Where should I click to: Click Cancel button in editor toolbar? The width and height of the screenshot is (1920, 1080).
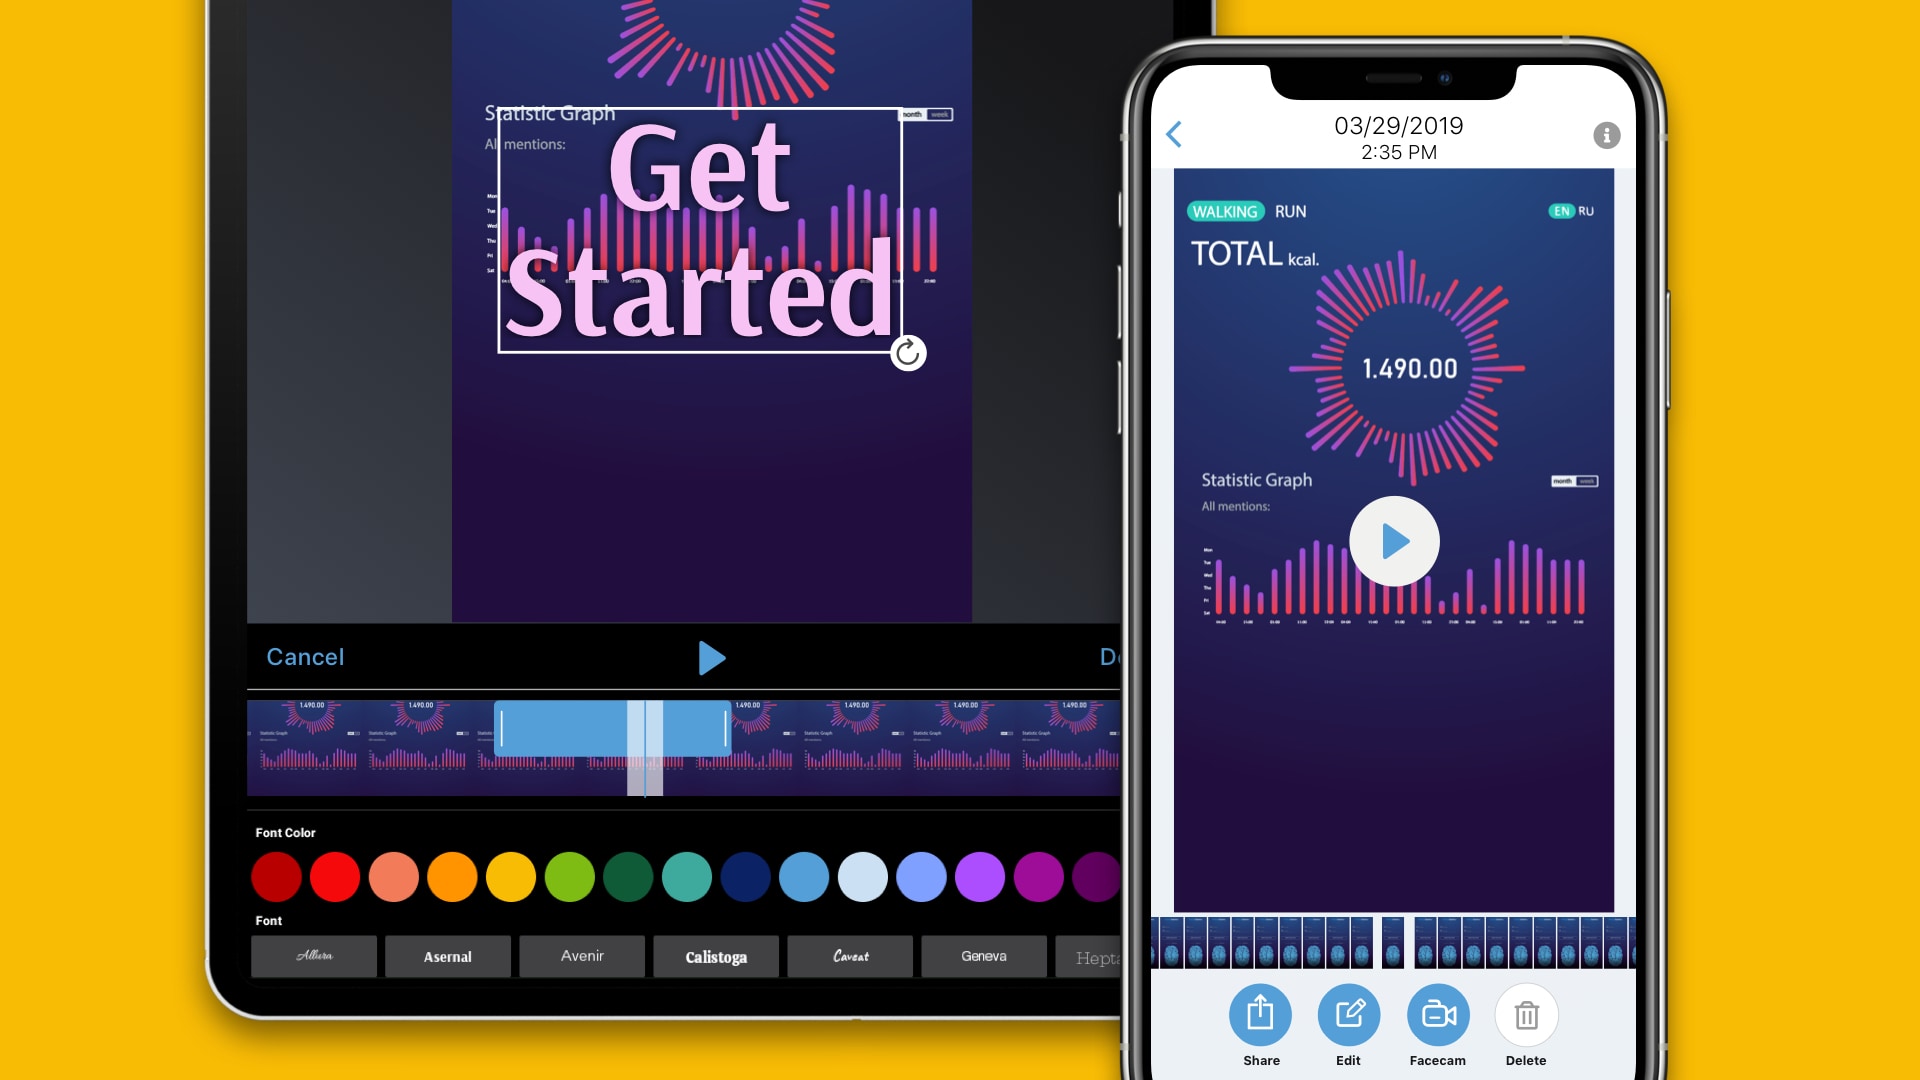click(305, 657)
